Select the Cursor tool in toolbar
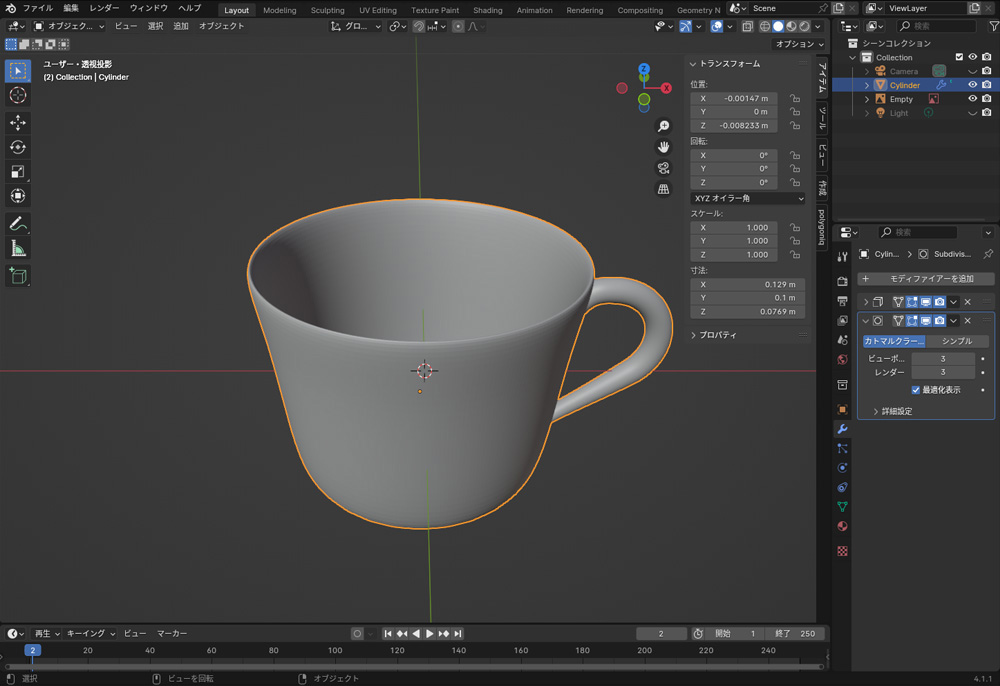The image size is (1000, 686). (x=17, y=95)
